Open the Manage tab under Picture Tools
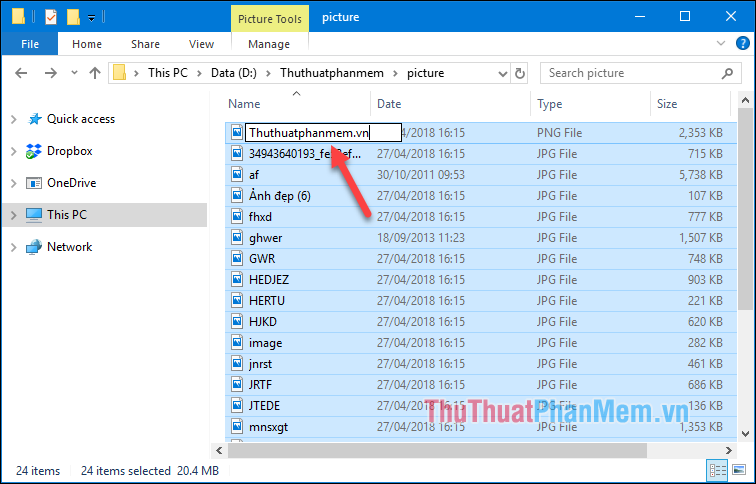This screenshot has width=756, height=484. coord(269,44)
